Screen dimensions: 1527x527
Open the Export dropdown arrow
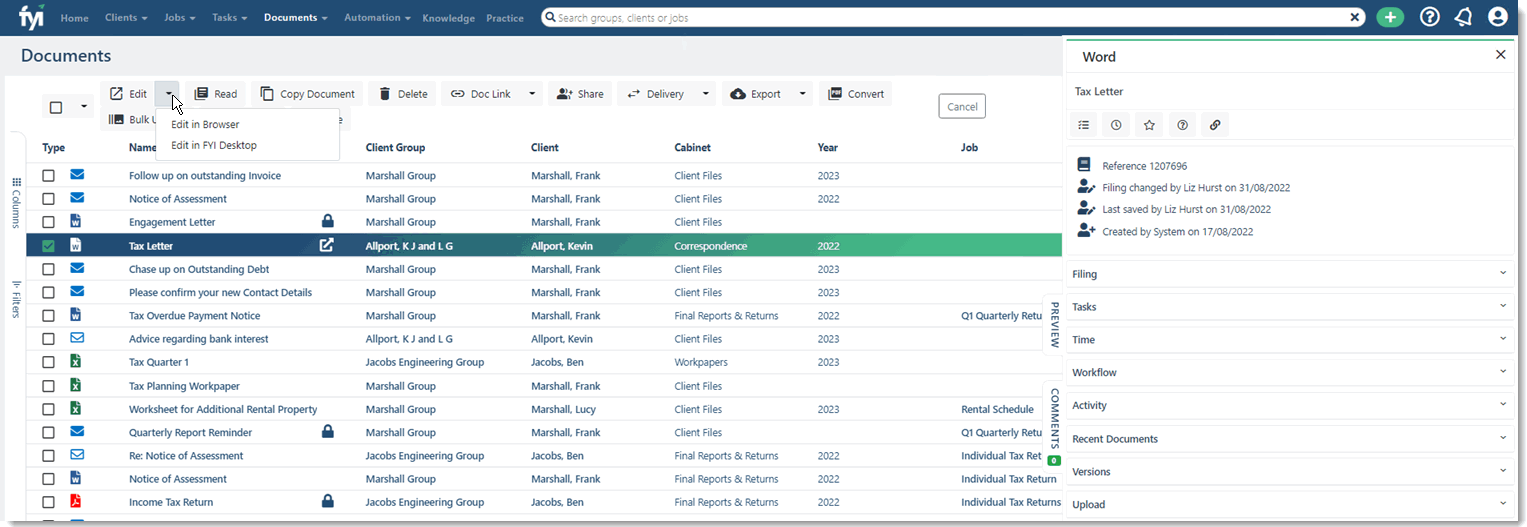pyautogui.click(x=802, y=94)
